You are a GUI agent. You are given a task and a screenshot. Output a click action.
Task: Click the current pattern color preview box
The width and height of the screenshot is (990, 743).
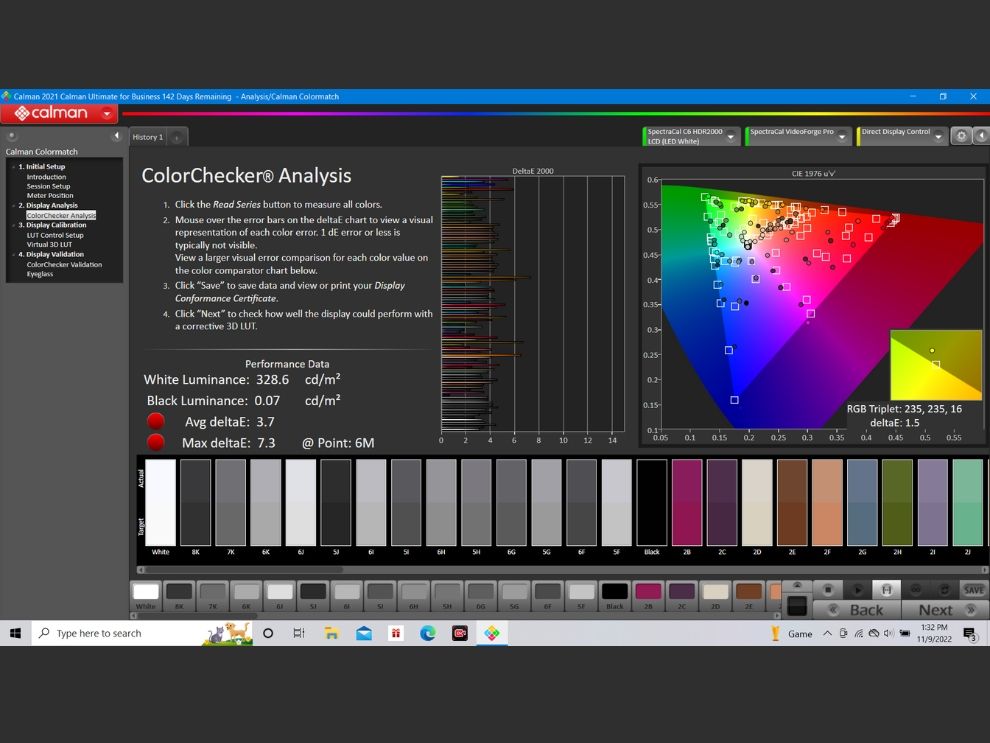[797, 605]
